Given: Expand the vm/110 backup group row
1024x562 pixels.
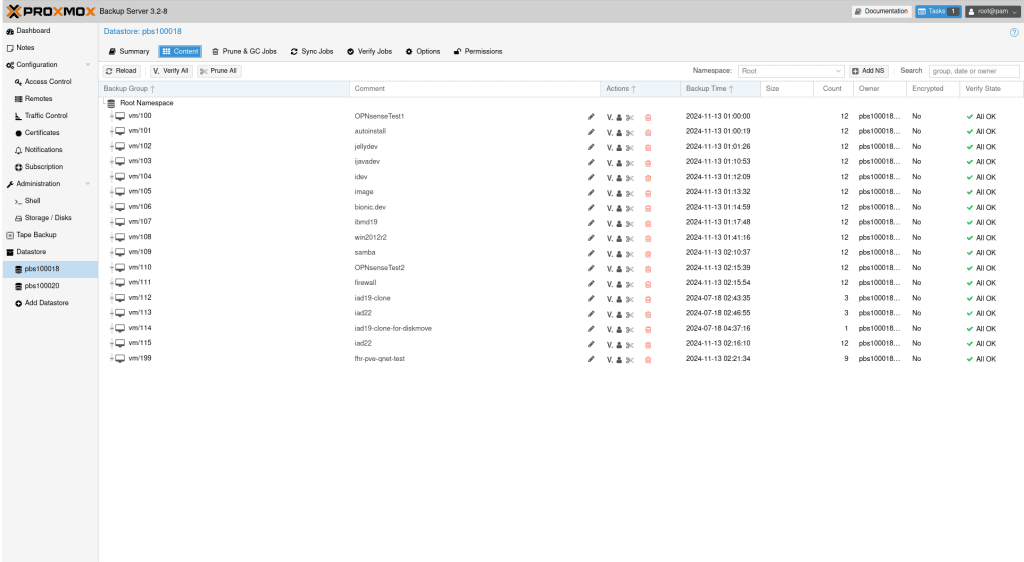Looking at the screenshot, I should pyautogui.click(x=111, y=268).
